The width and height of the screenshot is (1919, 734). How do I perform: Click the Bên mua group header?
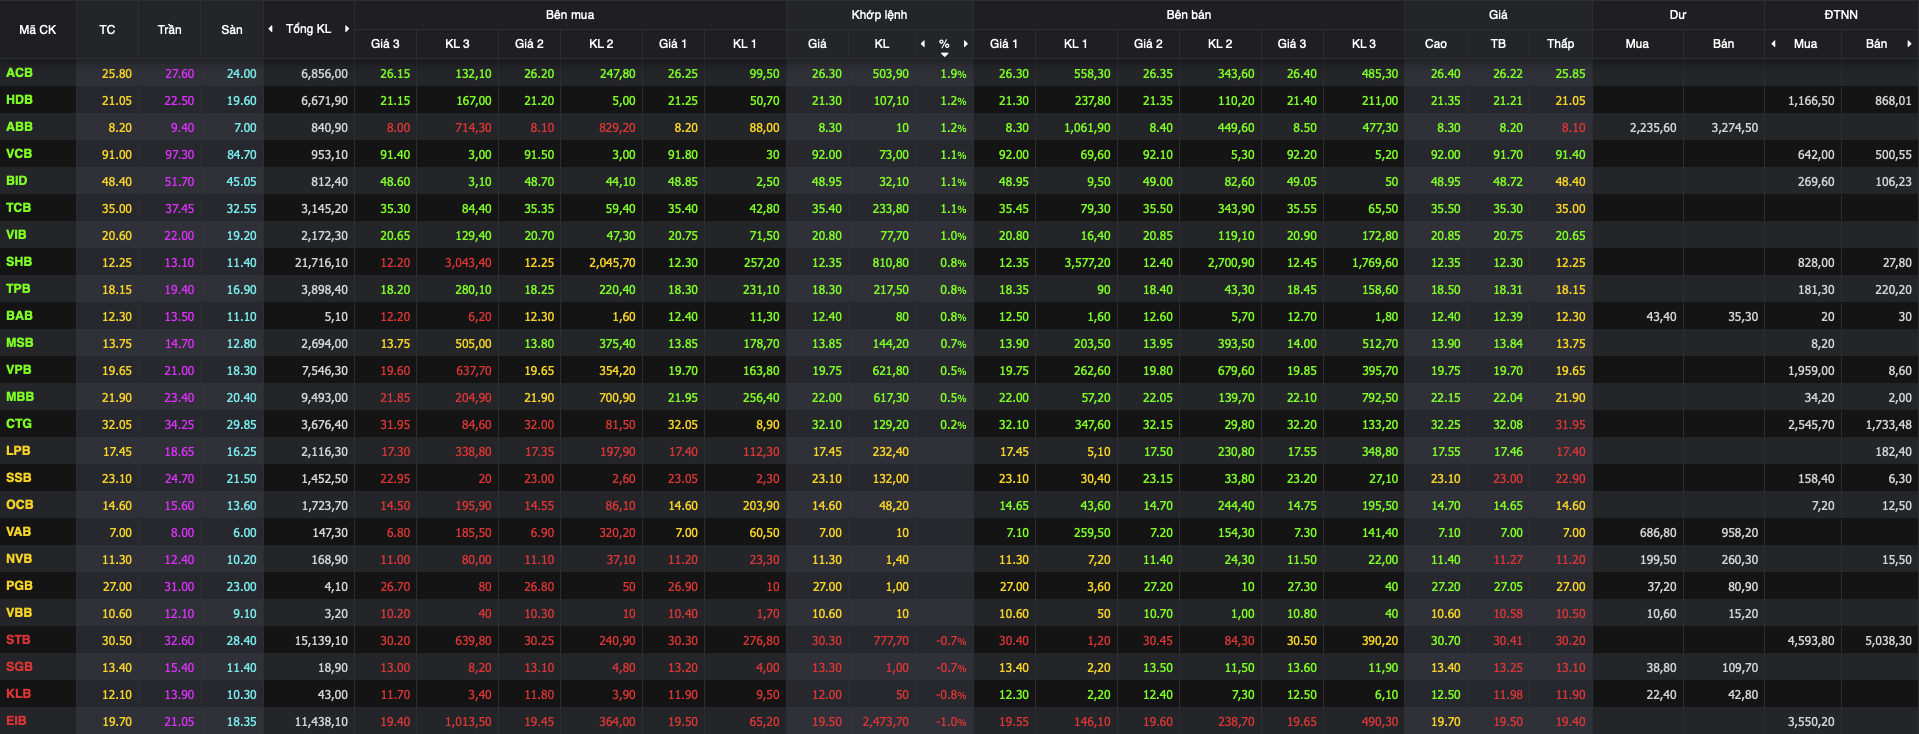[x=570, y=15]
